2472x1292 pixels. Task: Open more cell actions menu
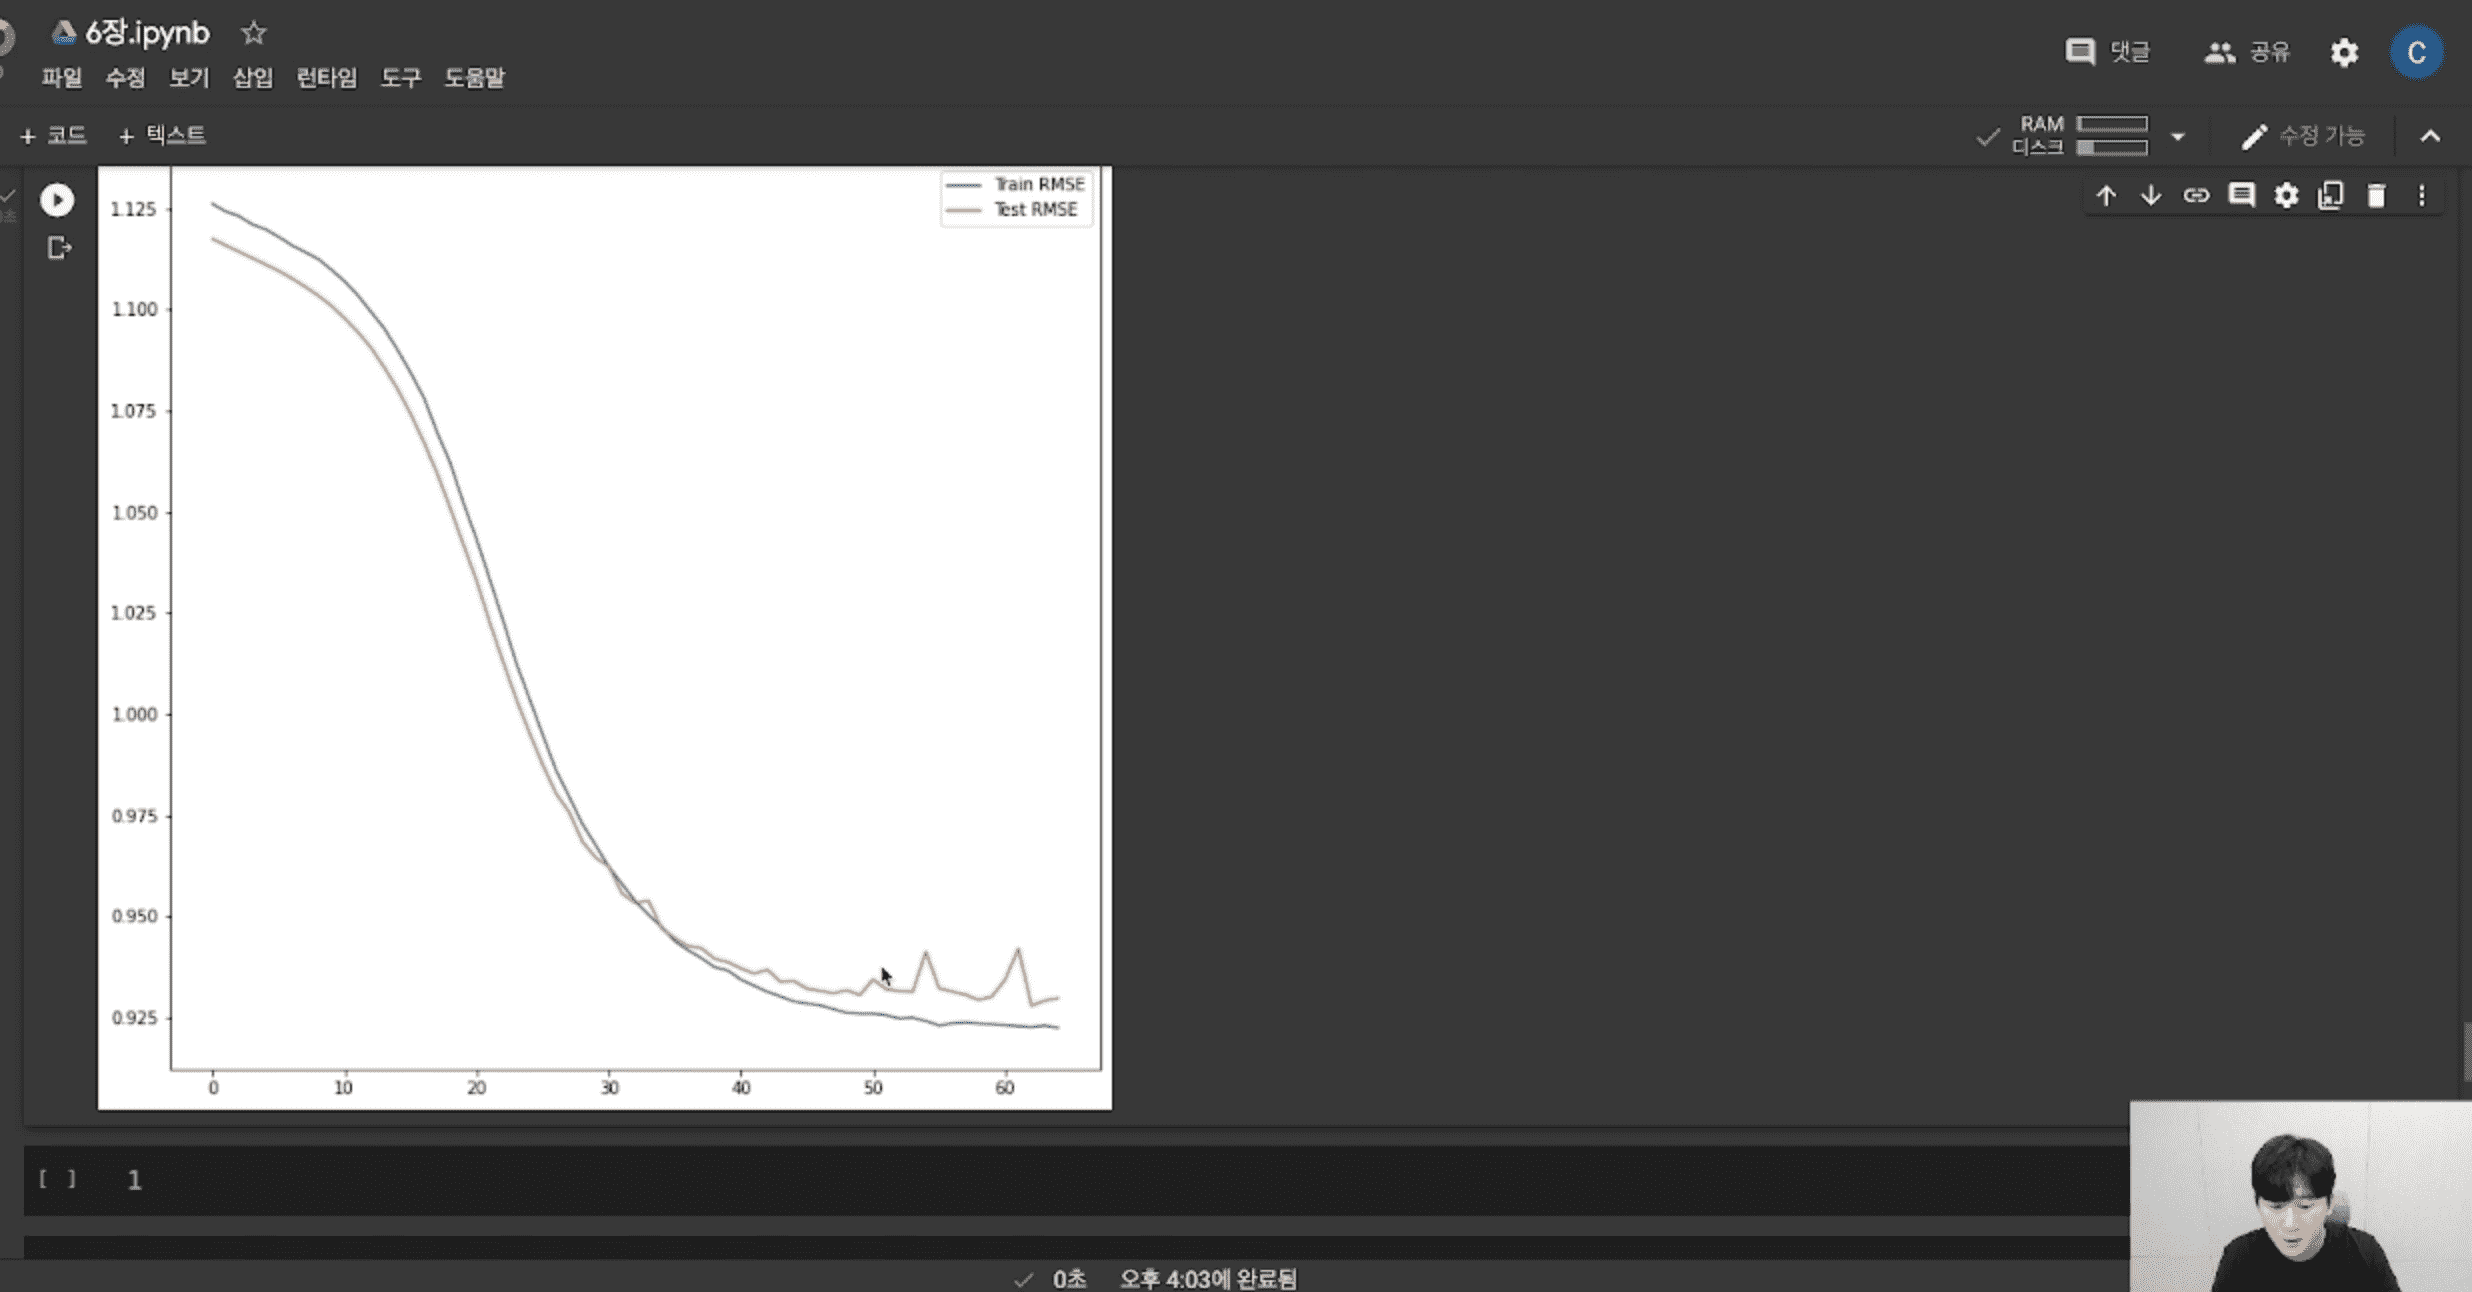[2421, 196]
